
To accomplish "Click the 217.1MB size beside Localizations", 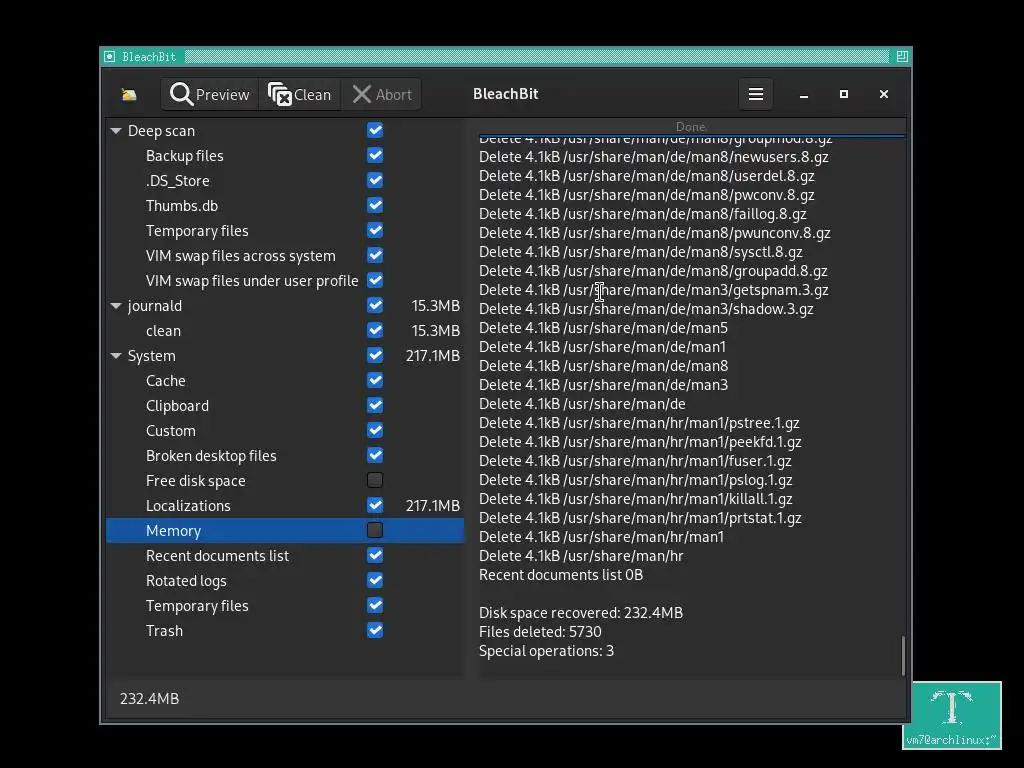I will click(432, 505).
